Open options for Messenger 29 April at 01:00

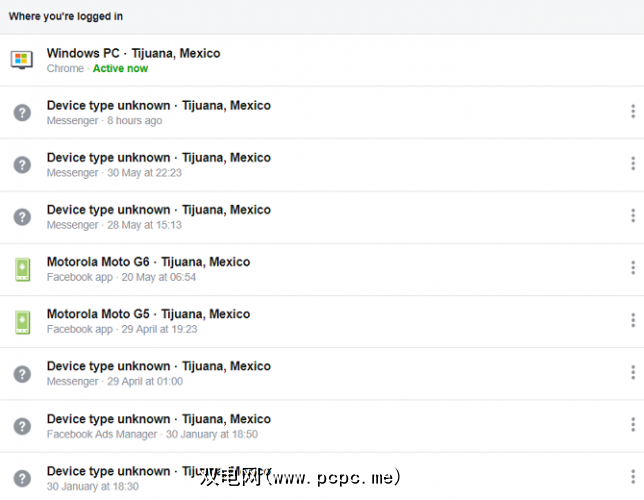pos(633,373)
